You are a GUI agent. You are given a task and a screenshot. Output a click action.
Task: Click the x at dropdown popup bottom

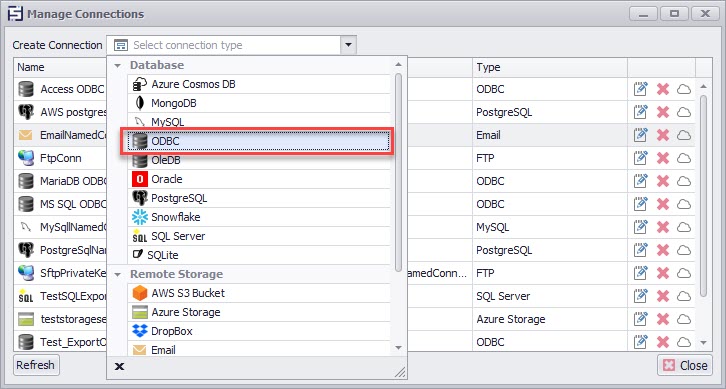[x=119, y=367]
